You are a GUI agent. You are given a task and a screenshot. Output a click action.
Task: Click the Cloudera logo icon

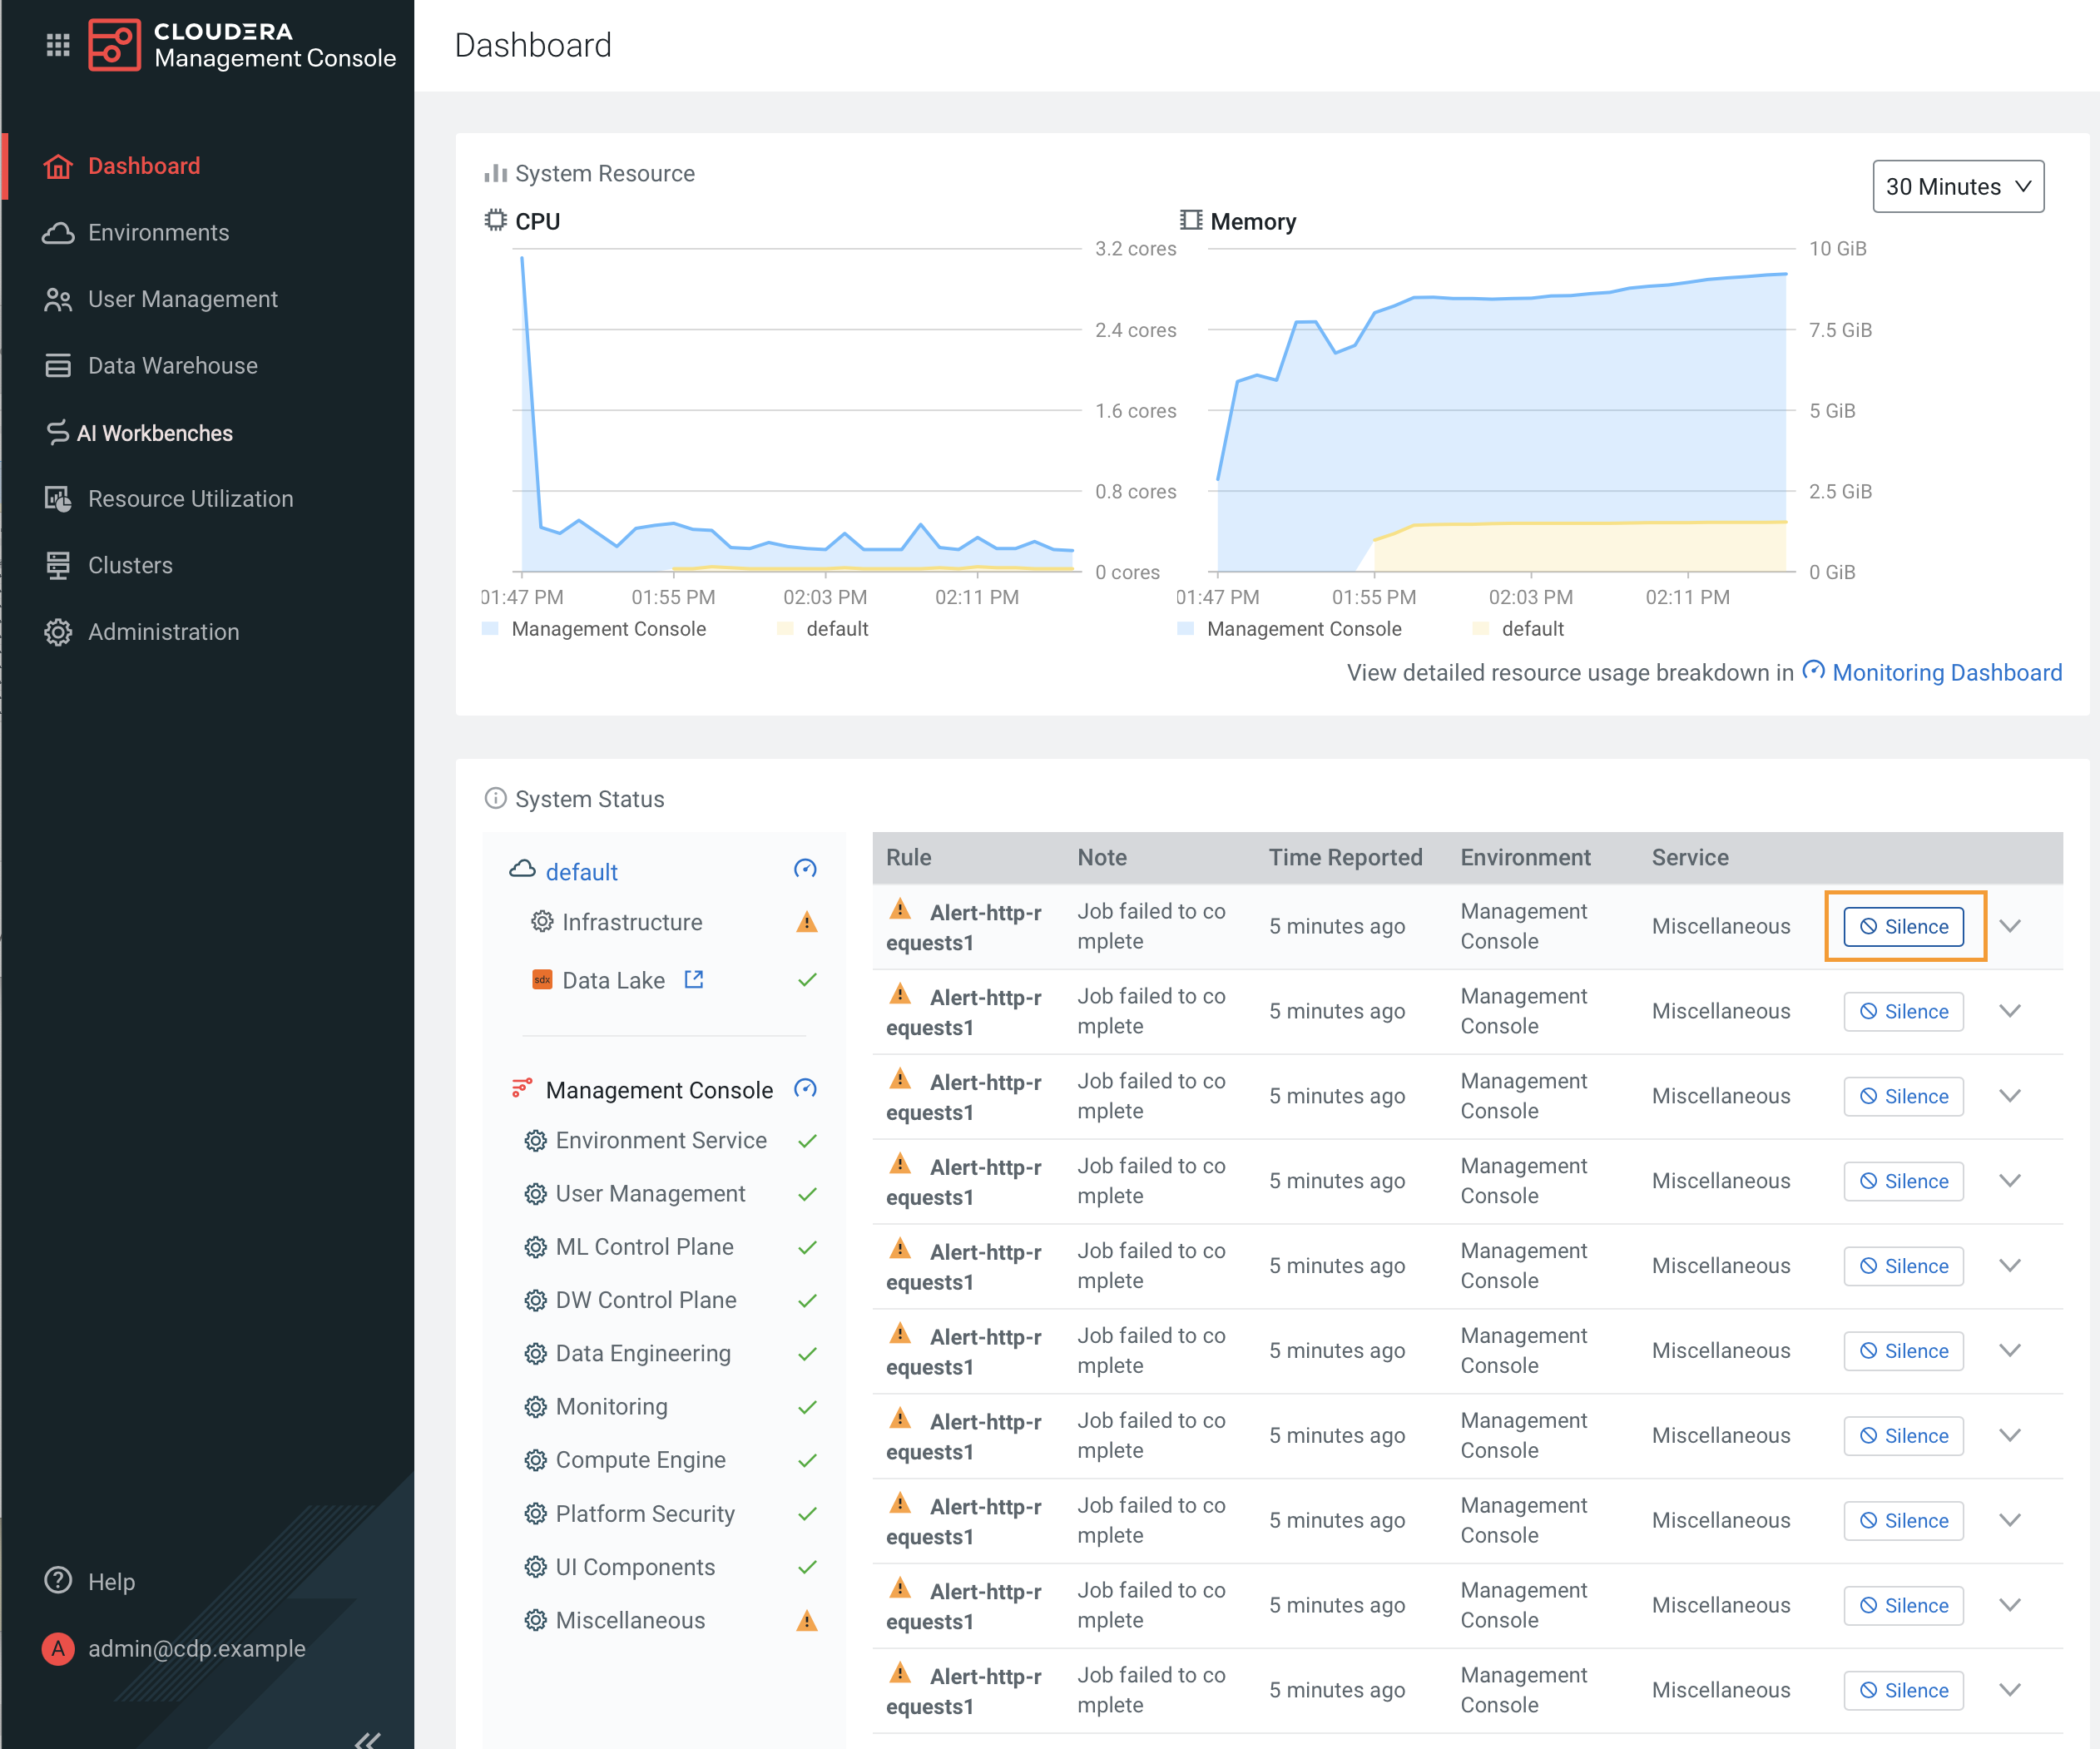click(x=114, y=45)
